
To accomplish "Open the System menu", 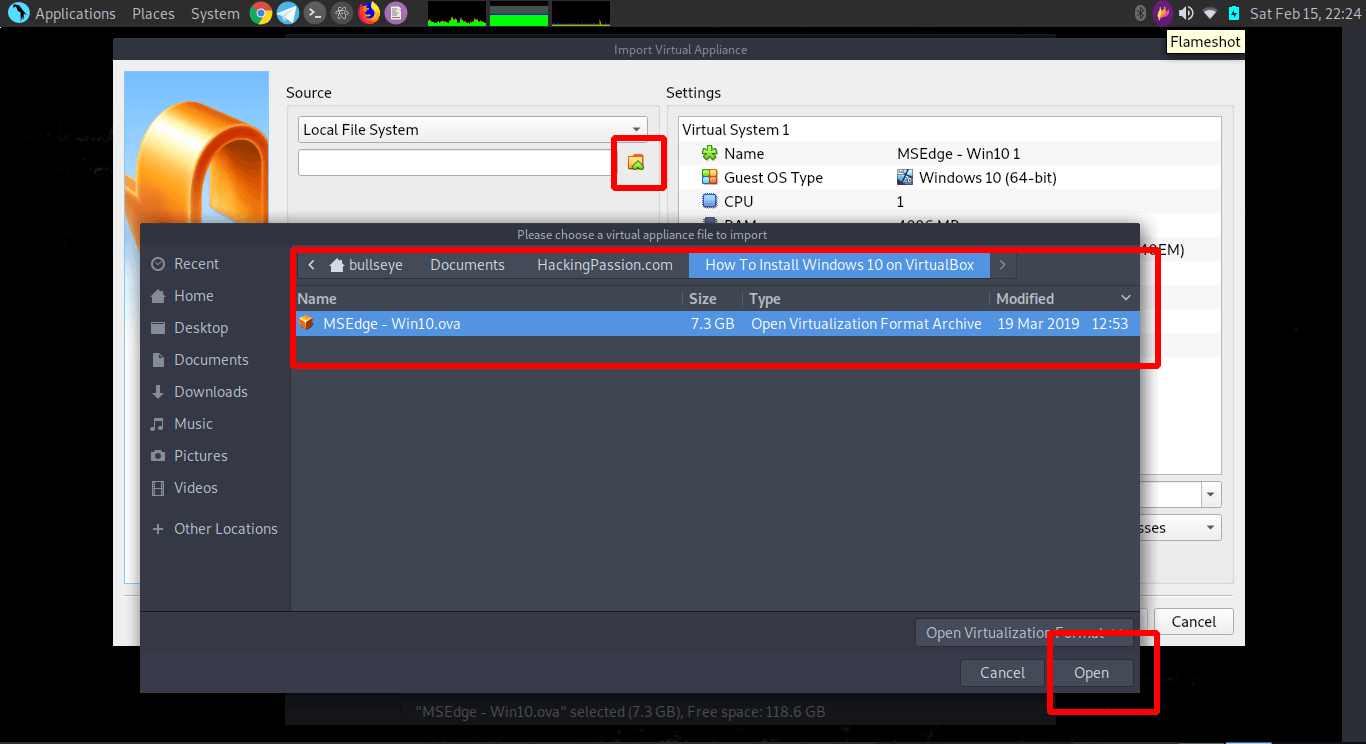I will (215, 13).
